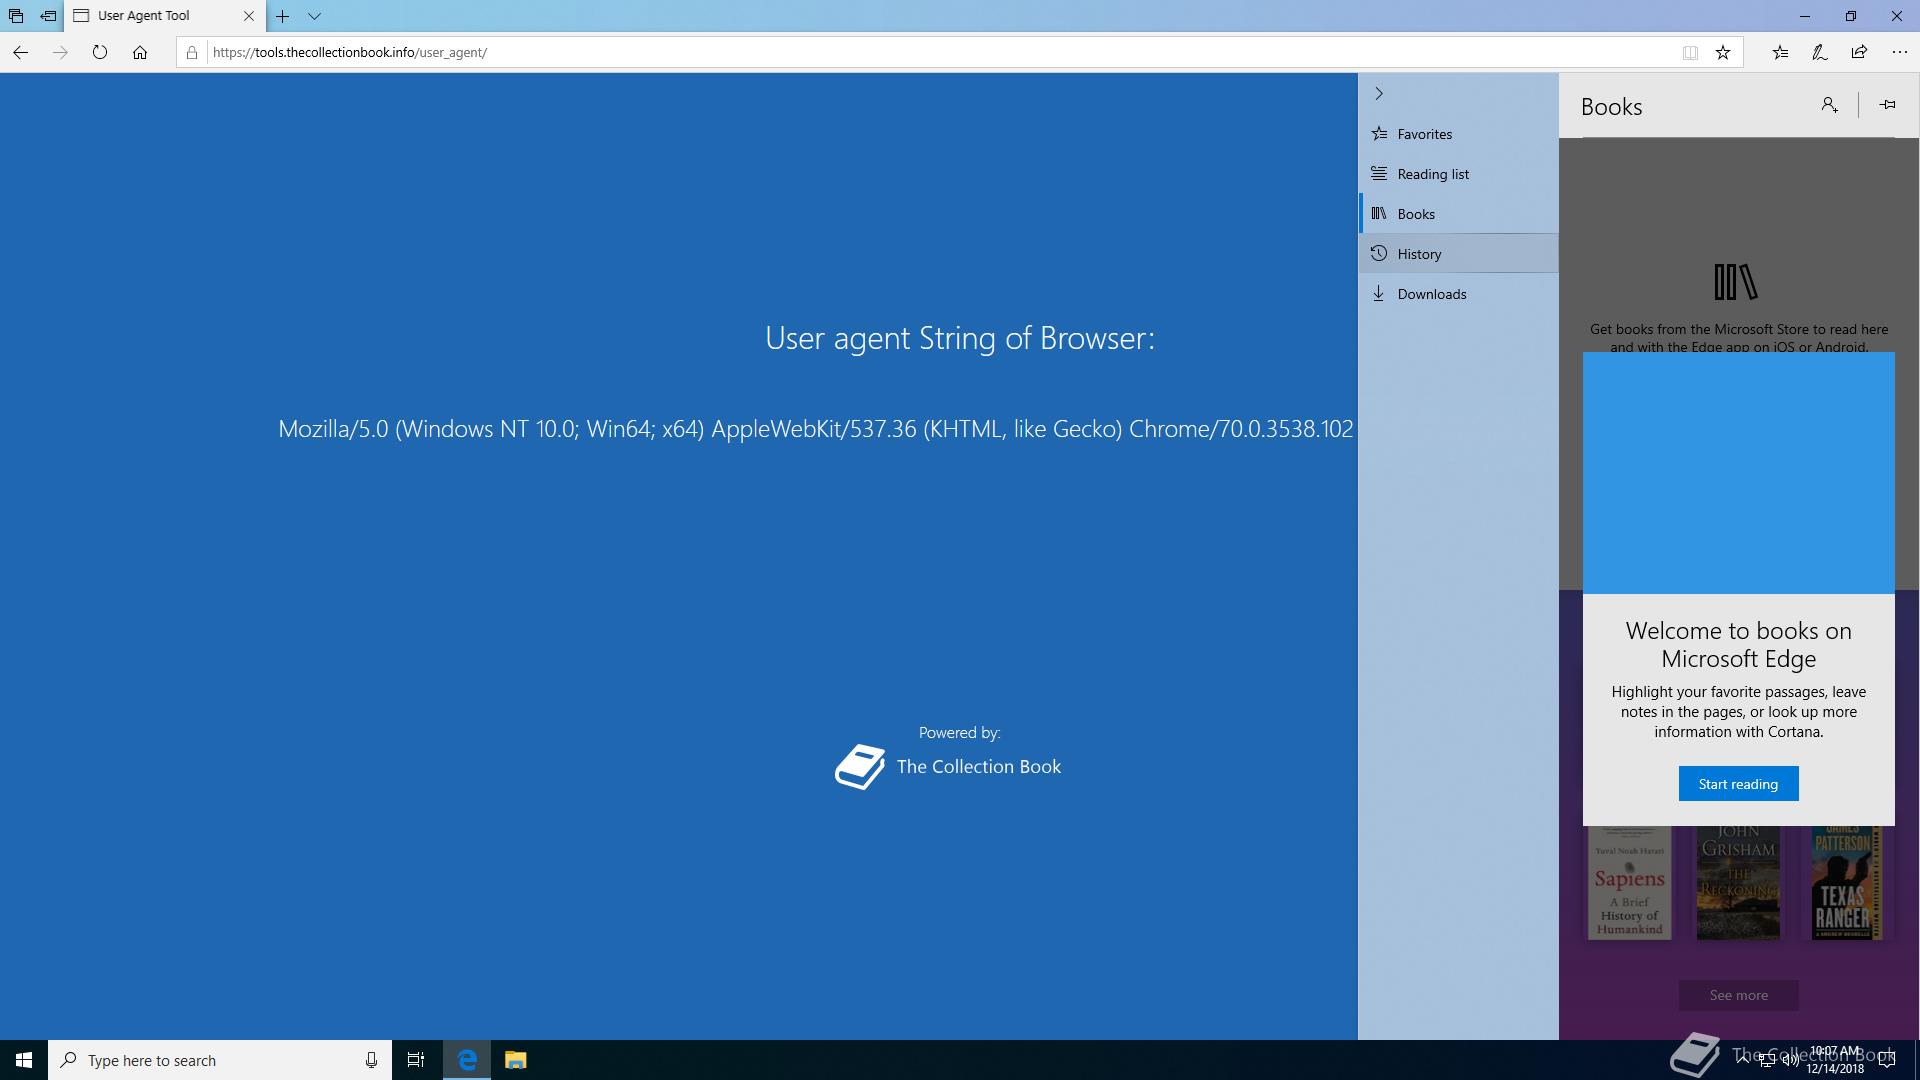Close the User Agent Tool tab

249,16
